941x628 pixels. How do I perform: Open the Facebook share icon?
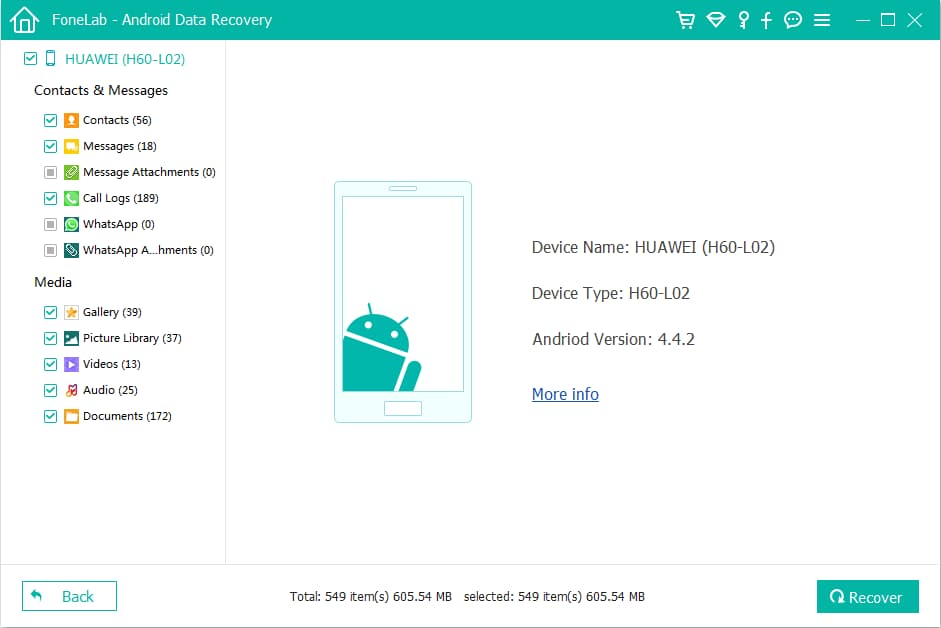pyautogui.click(x=767, y=19)
